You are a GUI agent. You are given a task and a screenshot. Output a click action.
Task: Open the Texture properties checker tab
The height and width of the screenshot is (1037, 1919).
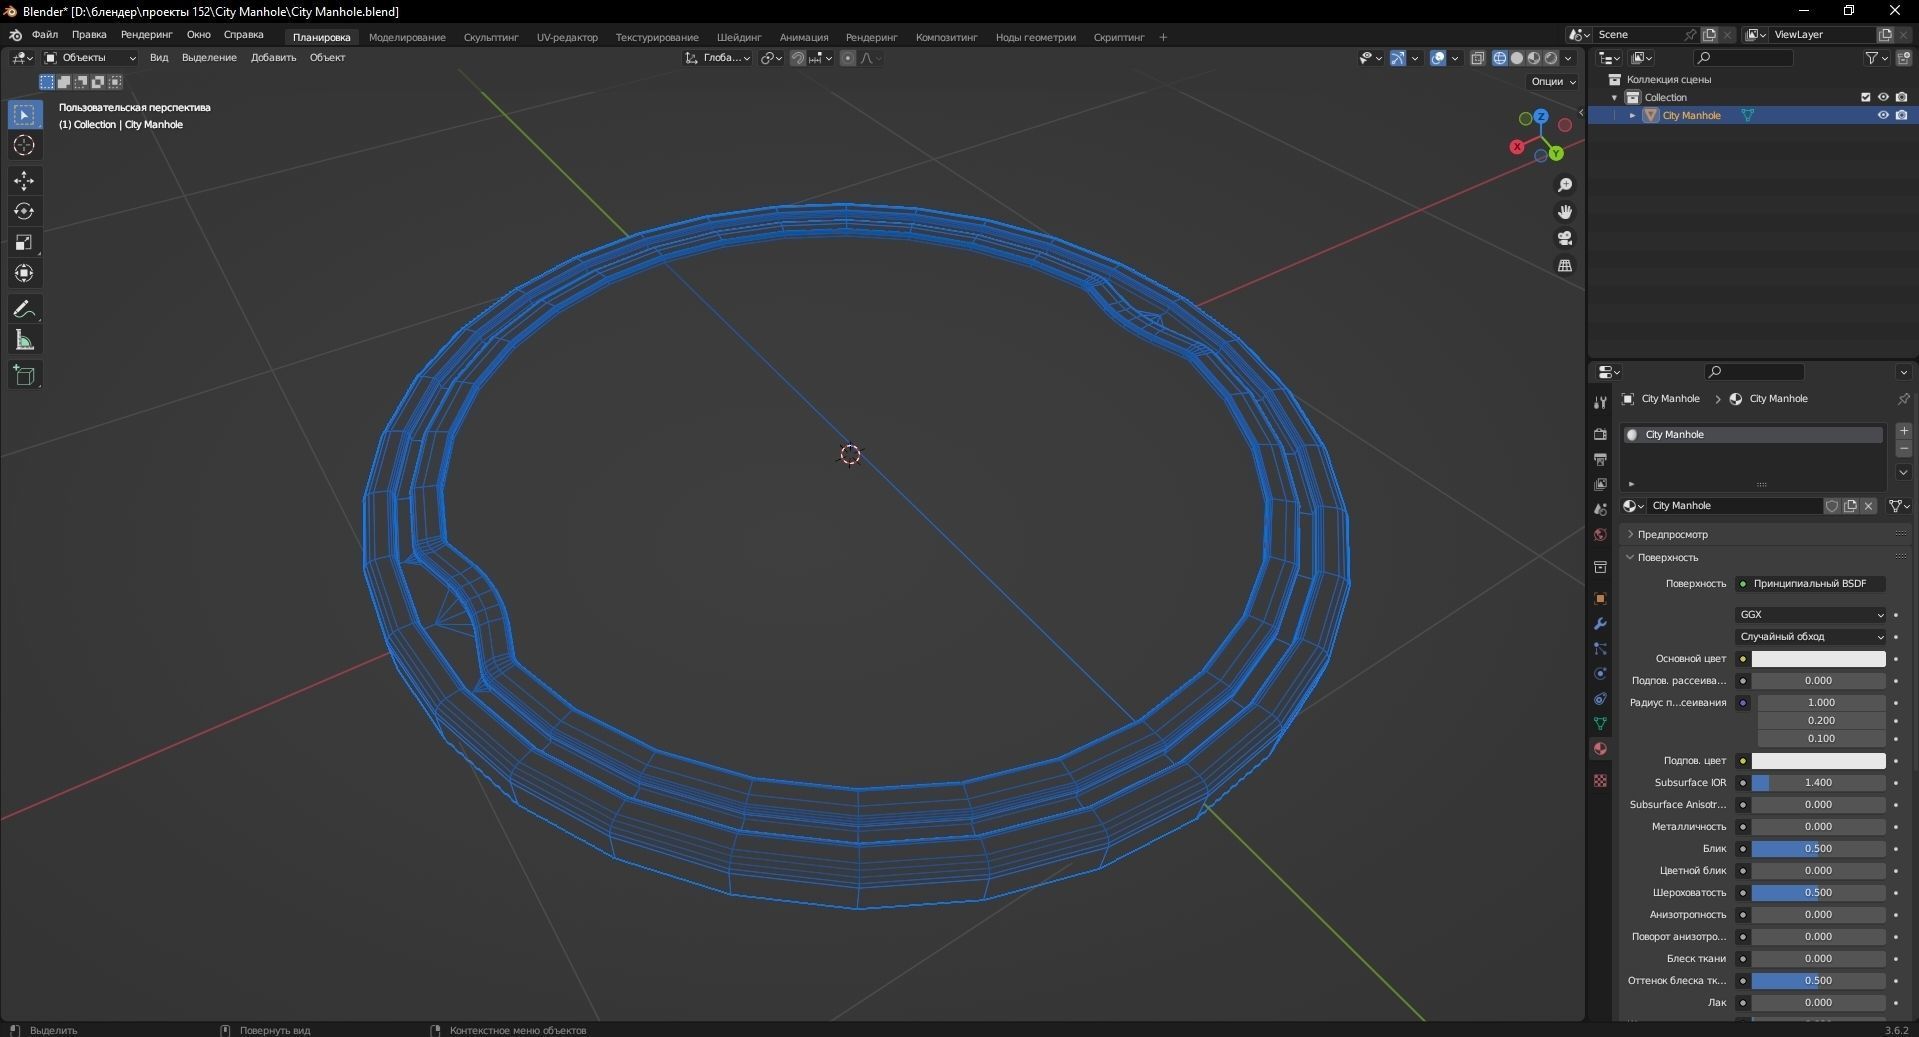click(1600, 780)
